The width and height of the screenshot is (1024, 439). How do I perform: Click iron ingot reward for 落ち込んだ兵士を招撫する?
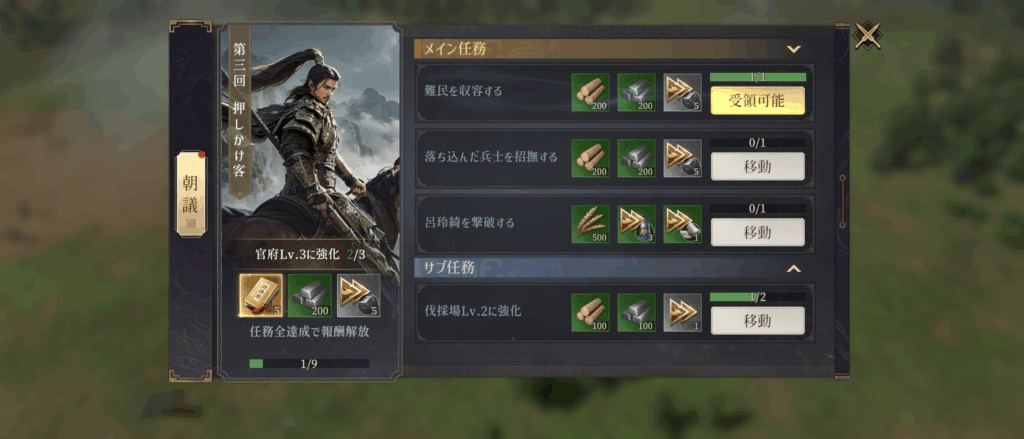[x=637, y=158]
